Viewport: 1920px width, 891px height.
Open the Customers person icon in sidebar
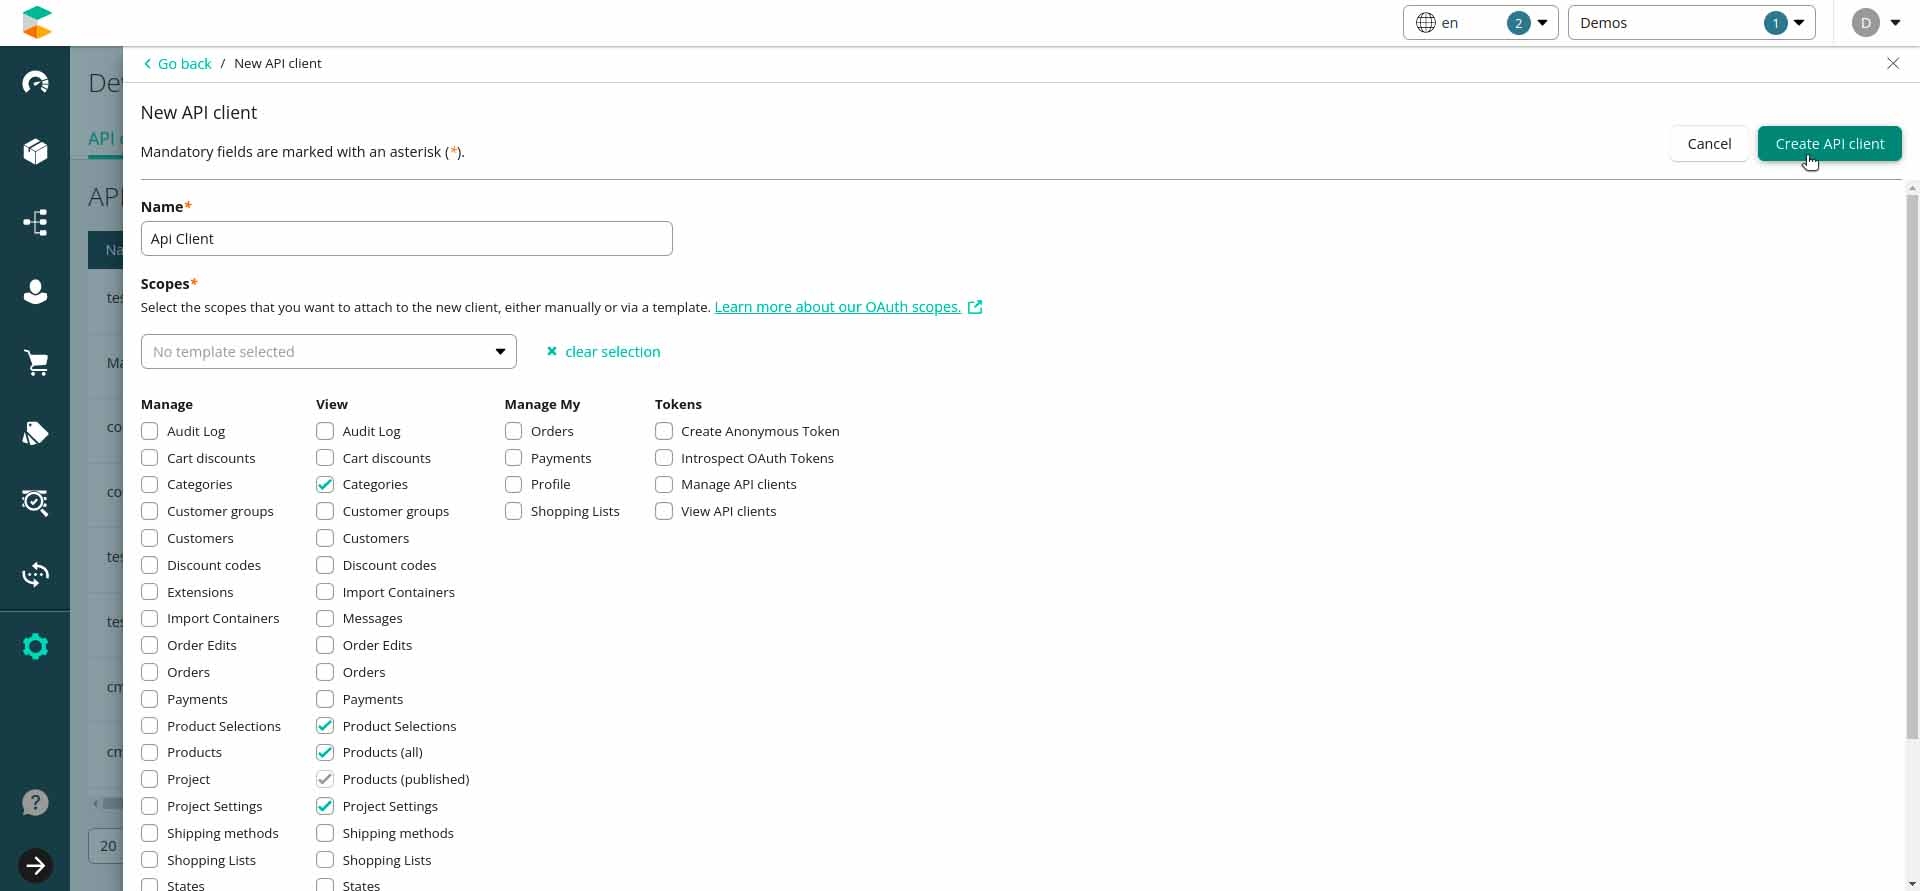coord(35,292)
